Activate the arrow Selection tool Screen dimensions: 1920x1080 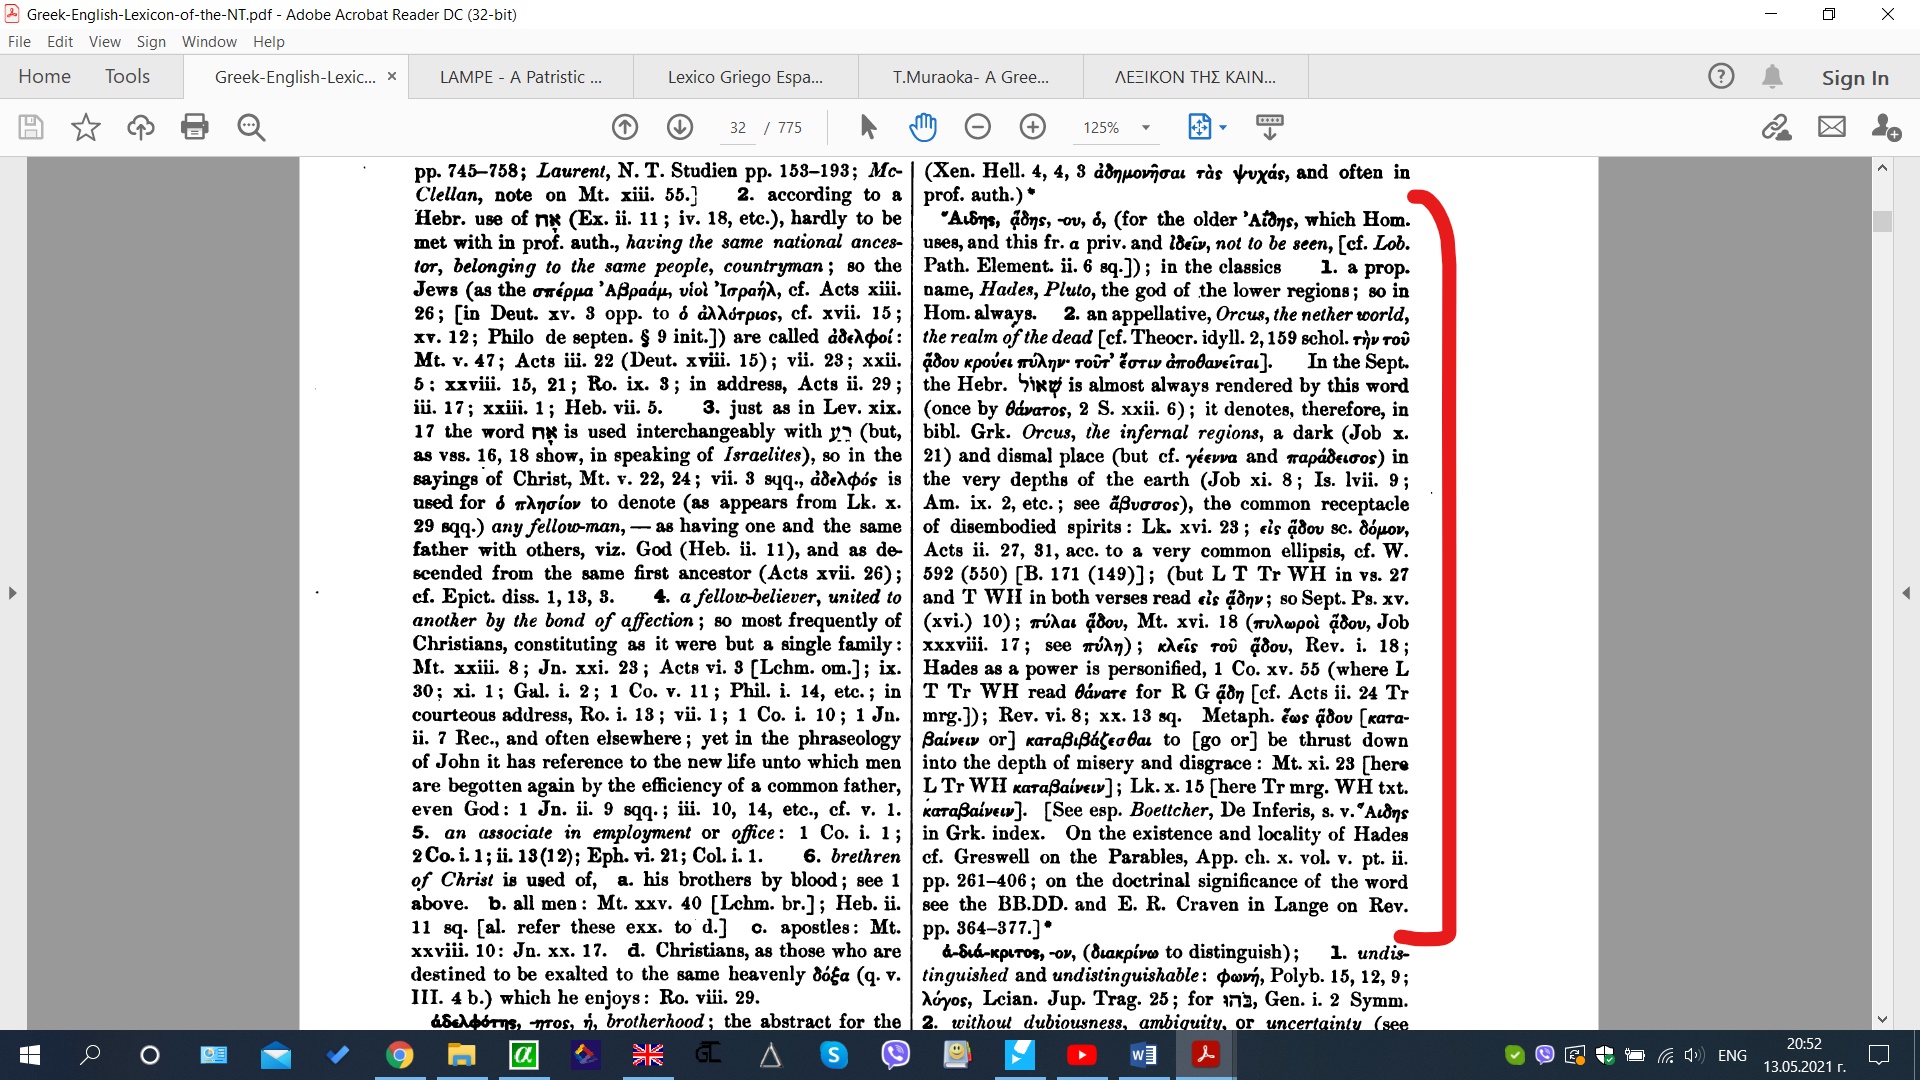pyautogui.click(x=868, y=127)
